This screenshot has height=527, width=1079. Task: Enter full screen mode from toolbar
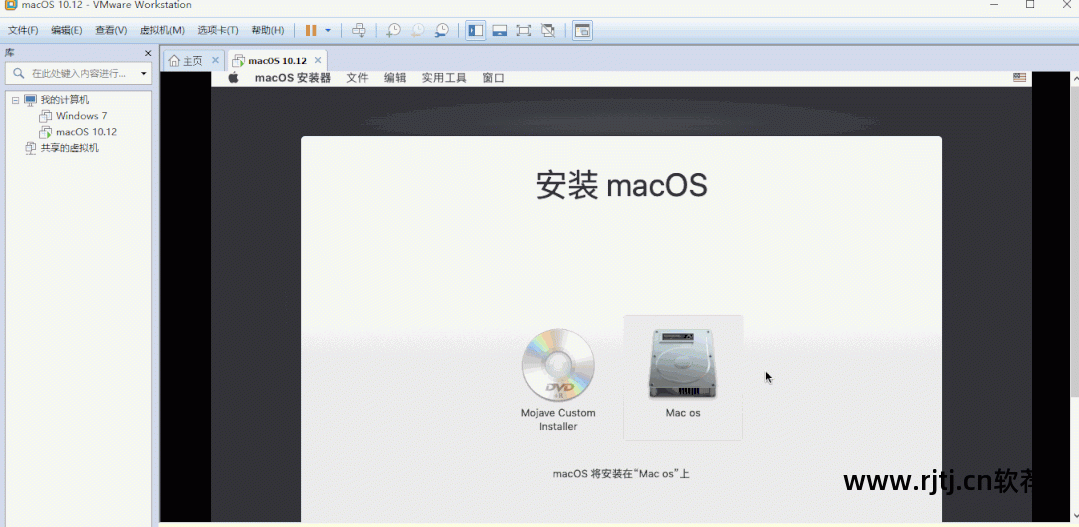[524, 30]
